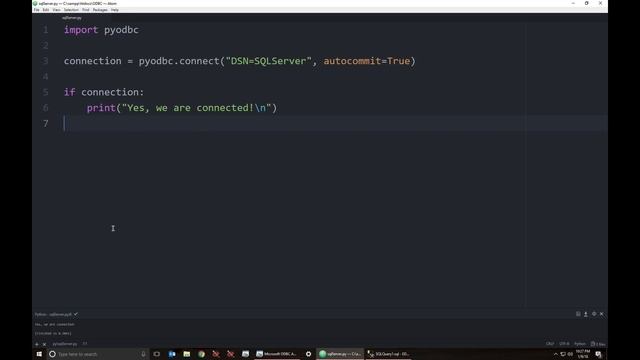Open the Packages menu

(x=100, y=10)
